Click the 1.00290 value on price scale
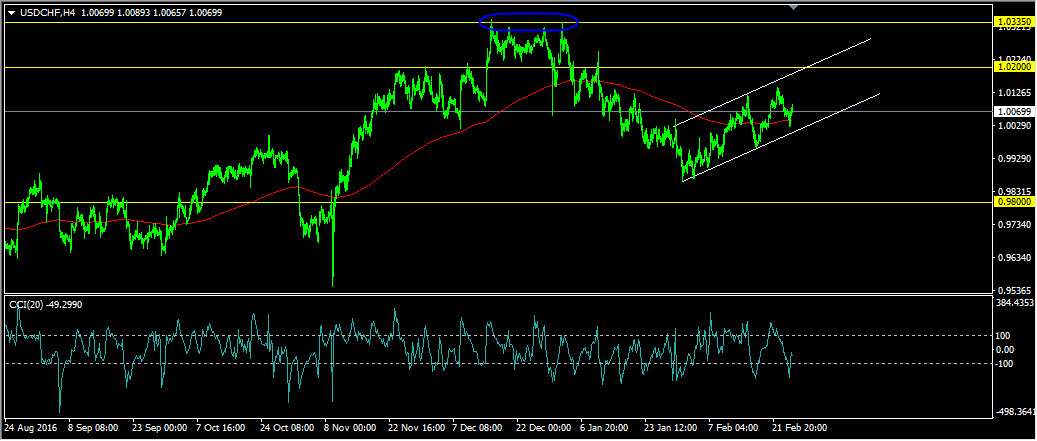Image resolution: width=1037 pixels, height=441 pixels. pyautogui.click(x=1013, y=125)
